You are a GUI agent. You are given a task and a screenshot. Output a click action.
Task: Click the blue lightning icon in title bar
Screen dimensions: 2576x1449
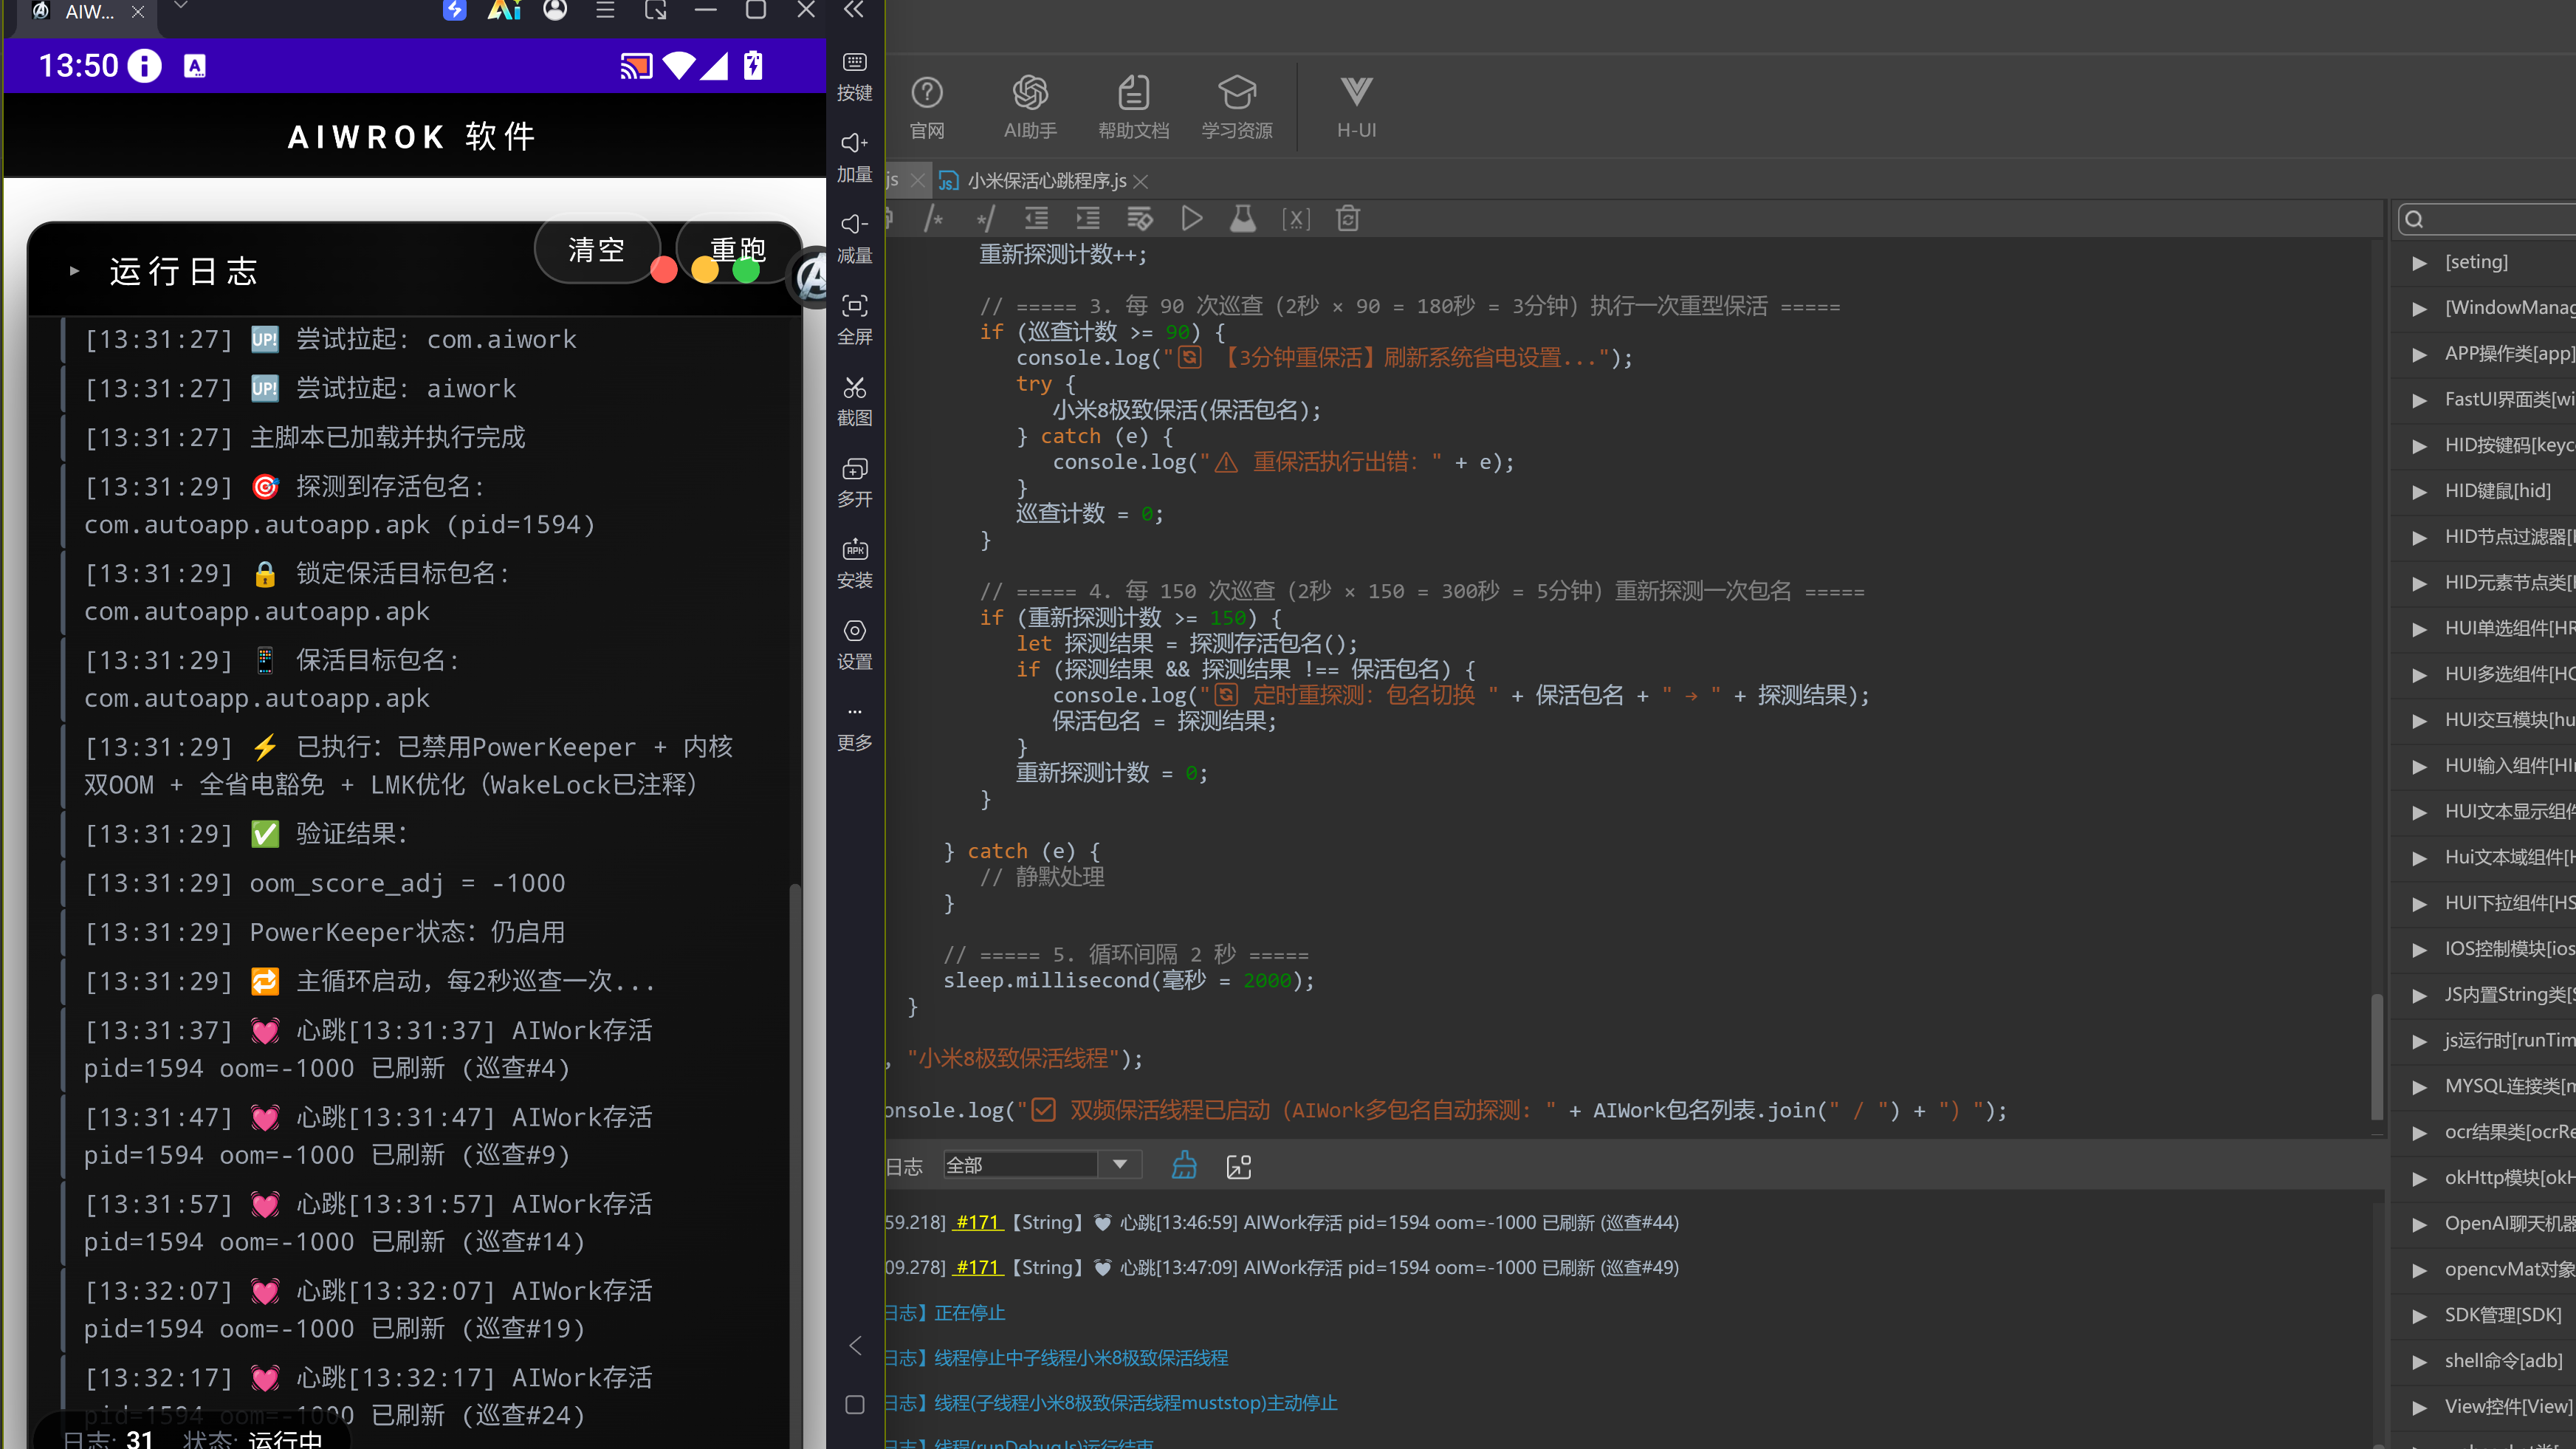pyautogui.click(x=455, y=10)
